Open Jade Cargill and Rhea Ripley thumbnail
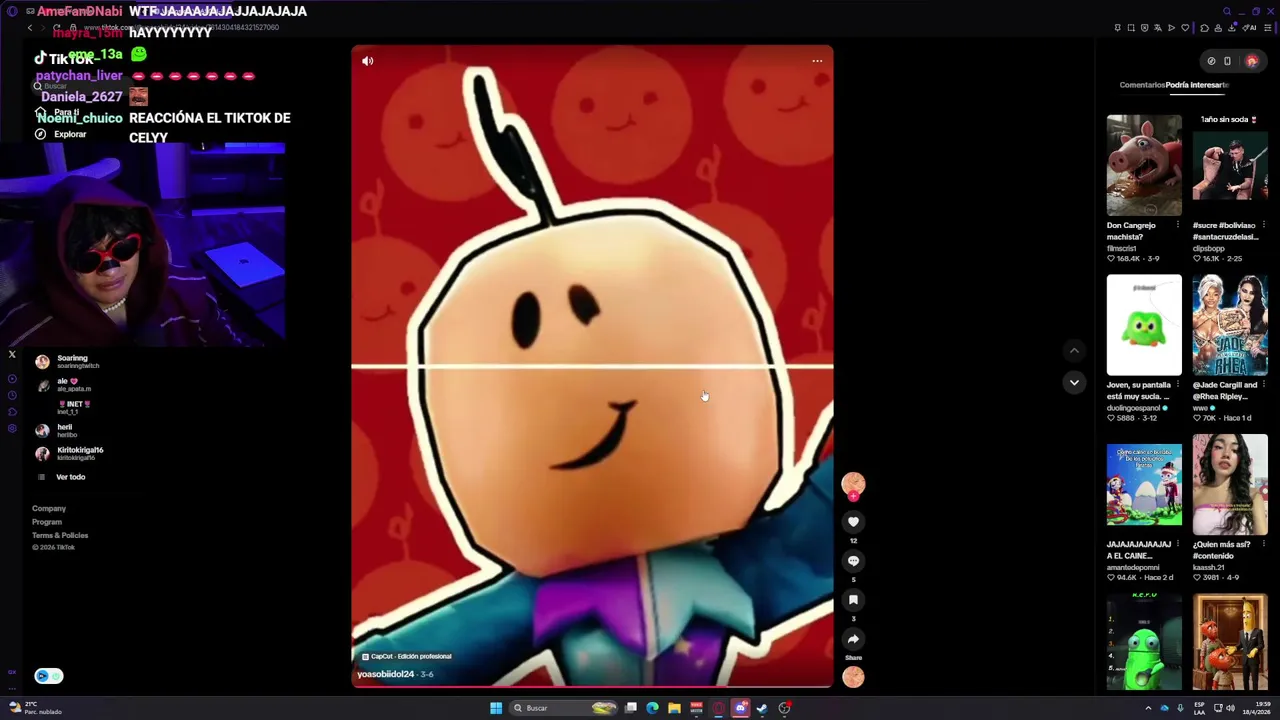The height and width of the screenshot is (720, 1280). tap(1230, 325)
